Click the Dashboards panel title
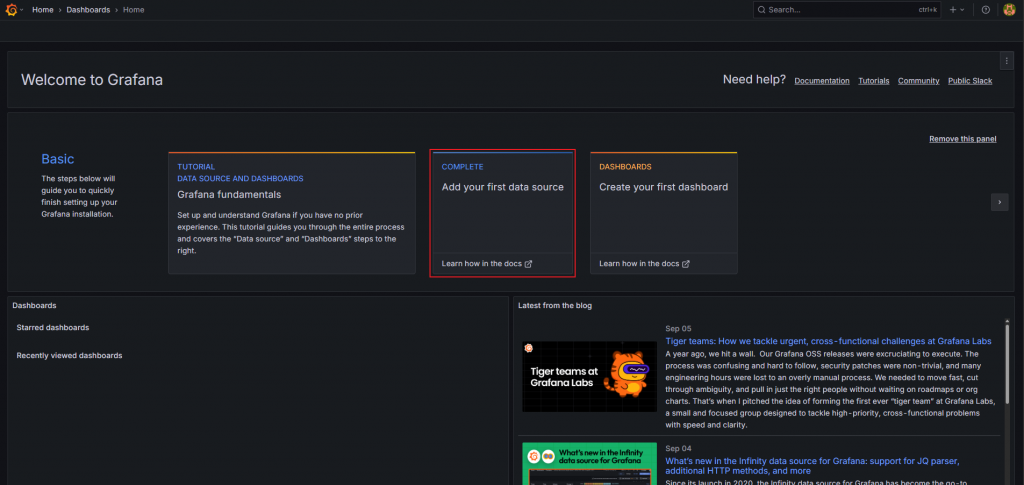Image resolution: width=1024 pixels, height=485 pixels. pos(34,305)
